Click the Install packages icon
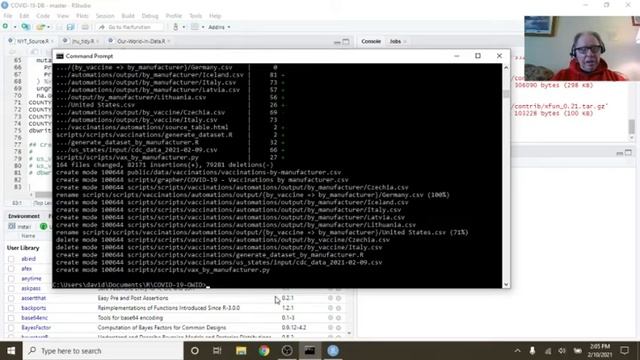 12,226
